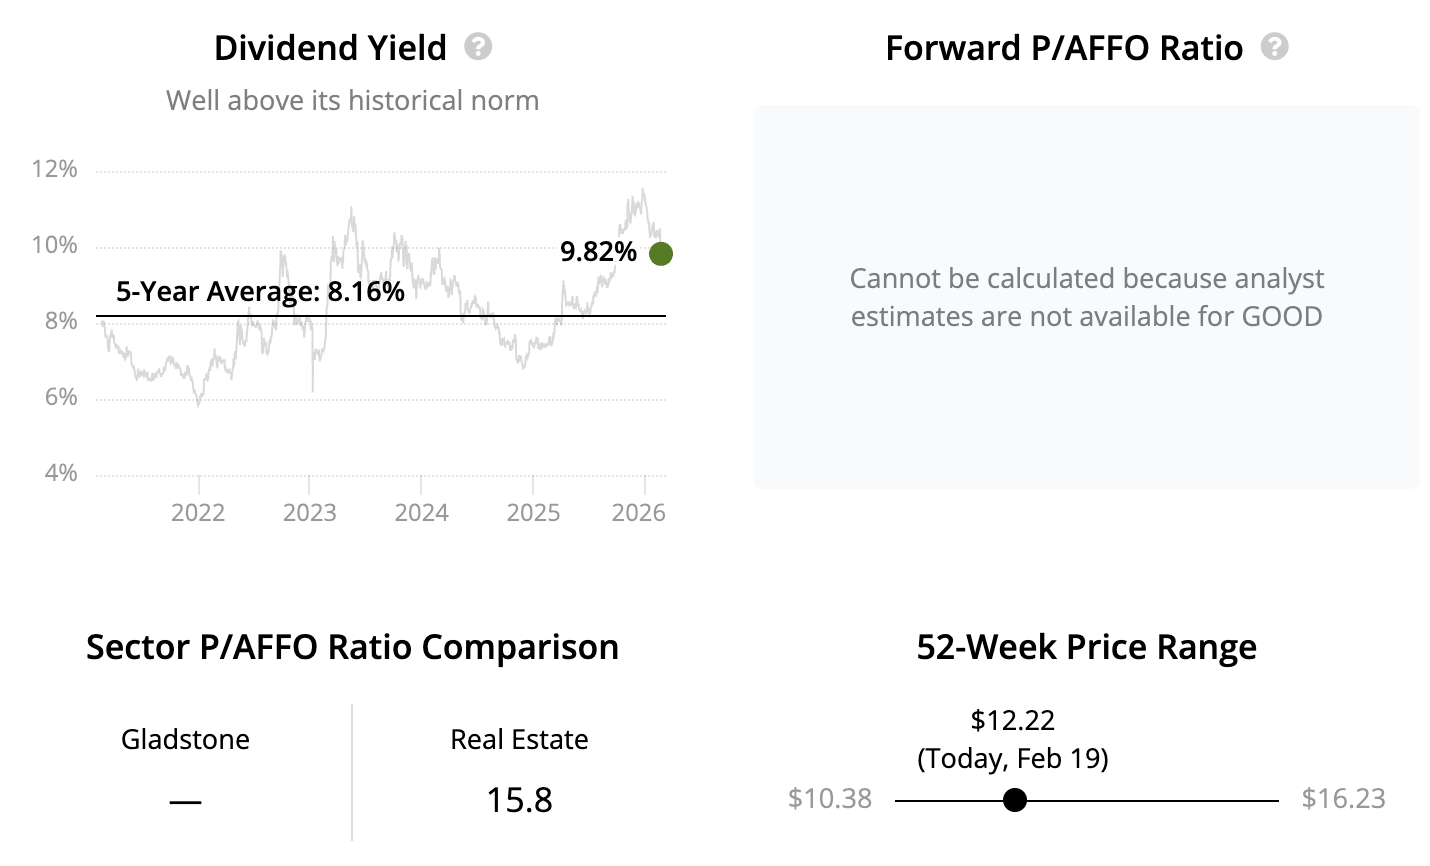Click the Dividend Yield help question-mark icon
1430x866 pixels.
click(478, 47)
